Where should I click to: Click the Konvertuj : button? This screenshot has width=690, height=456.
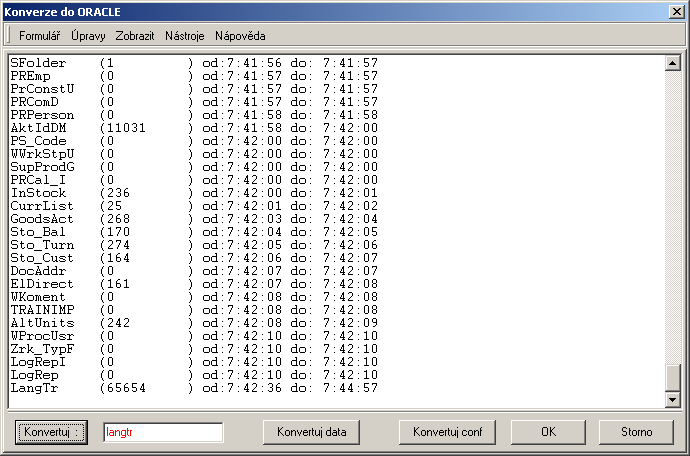pyautogui.click(x=51, y=432)
